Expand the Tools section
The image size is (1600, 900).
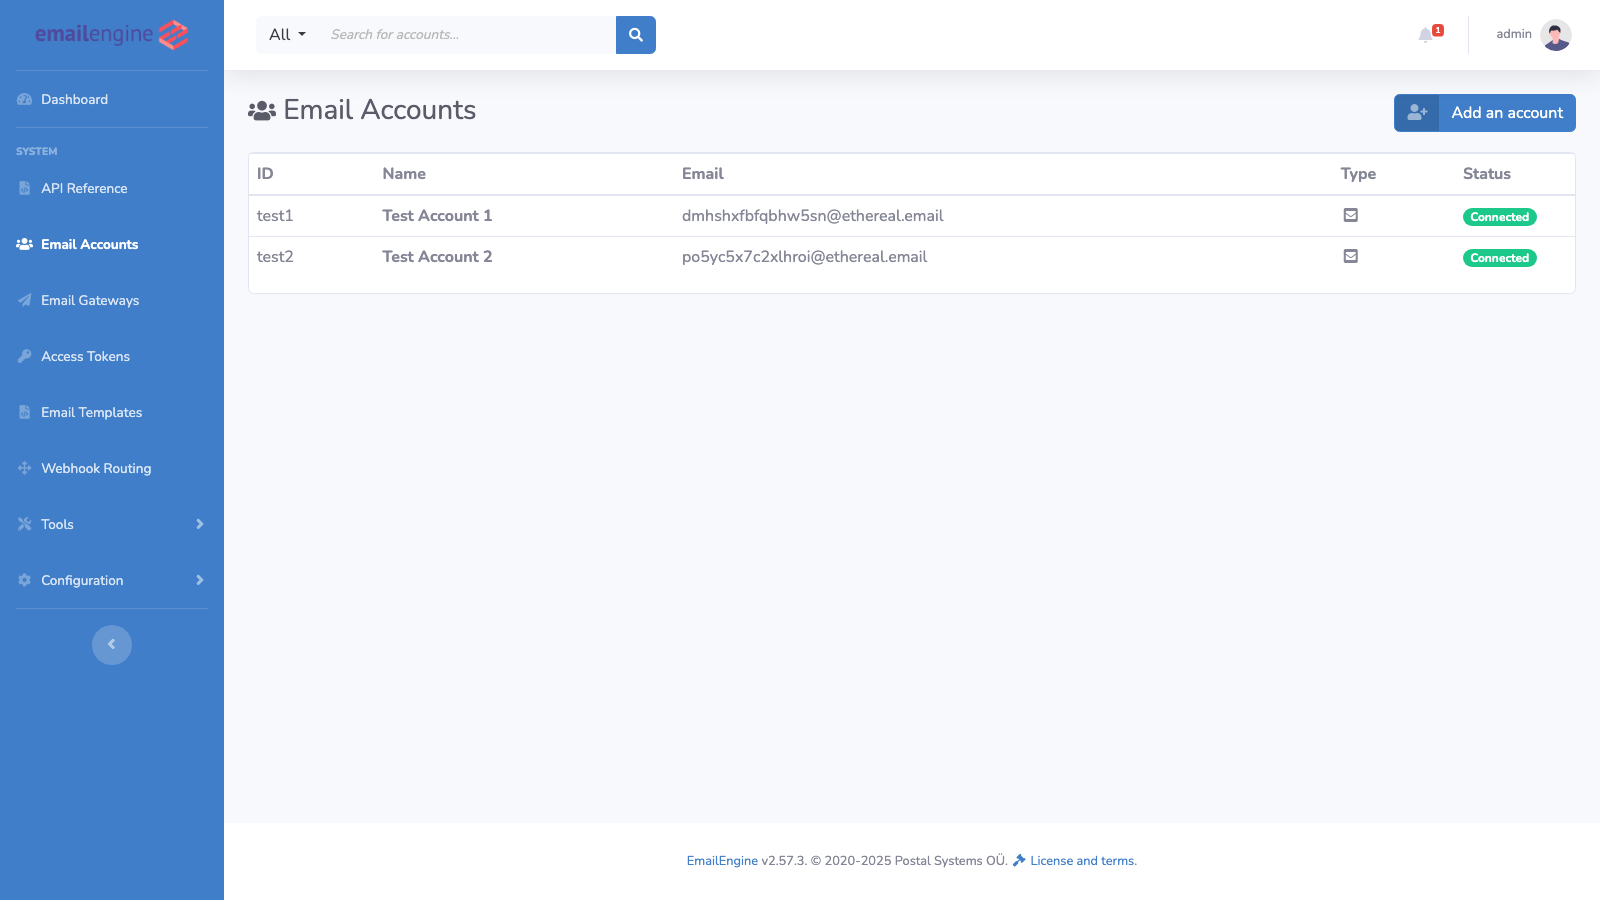tap(57, 524)
